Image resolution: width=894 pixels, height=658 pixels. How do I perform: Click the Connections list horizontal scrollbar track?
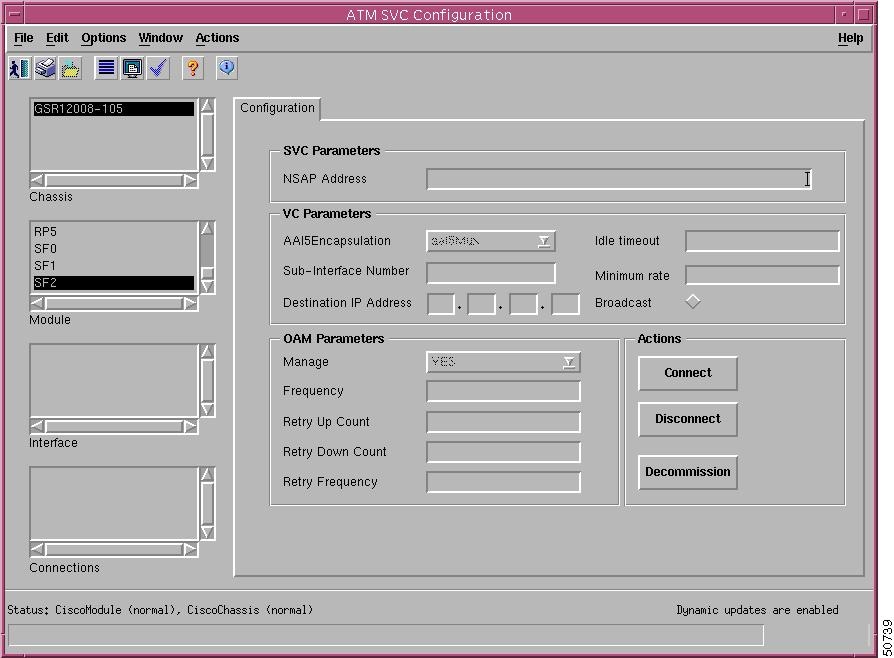[113, 549]
